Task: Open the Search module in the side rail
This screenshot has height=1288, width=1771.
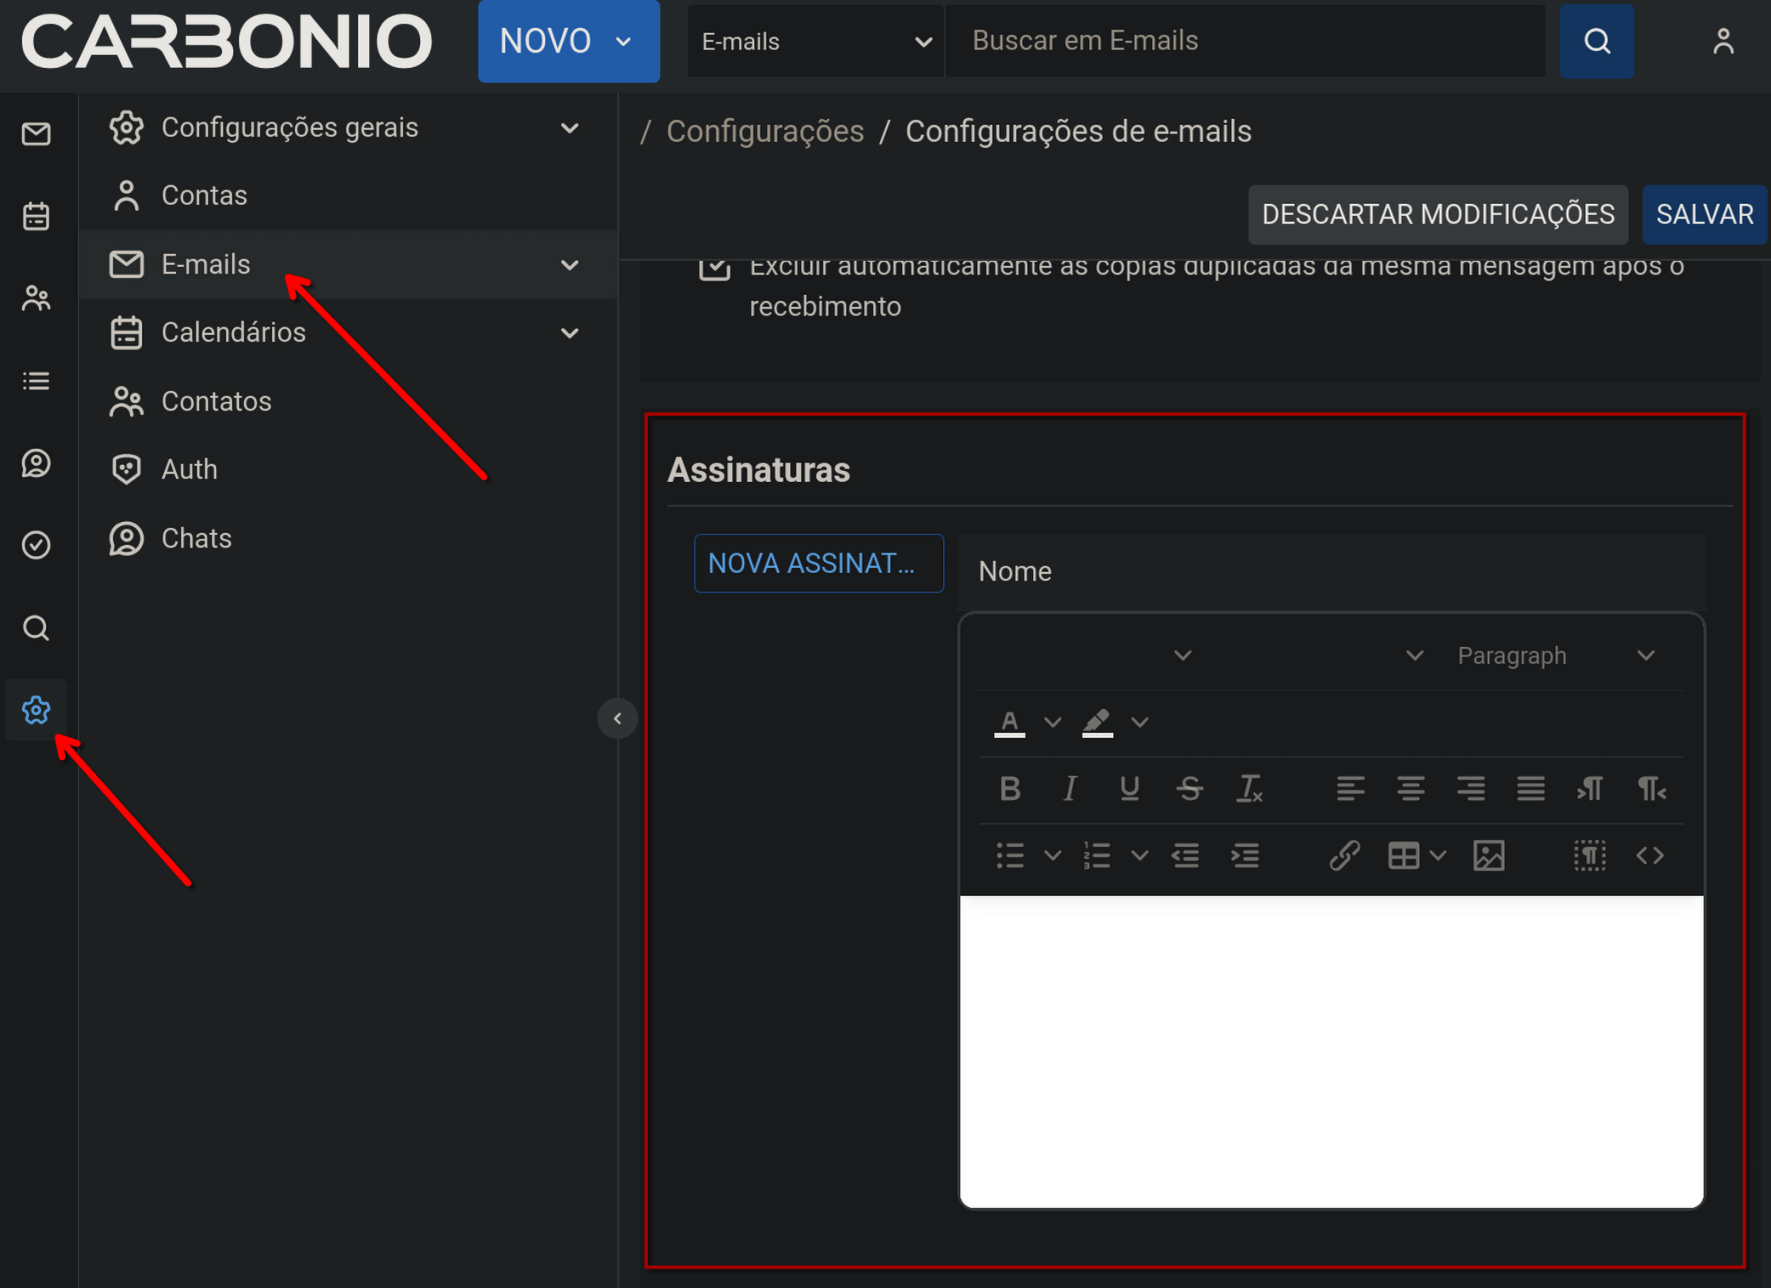Action: 37,628
